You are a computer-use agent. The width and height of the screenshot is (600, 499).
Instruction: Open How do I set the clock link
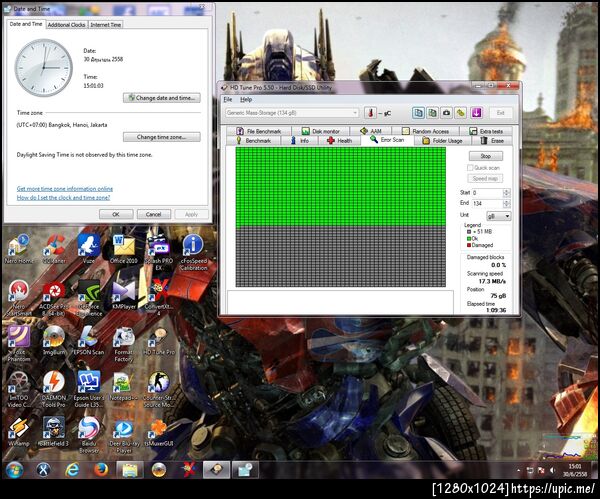(64, 197)
